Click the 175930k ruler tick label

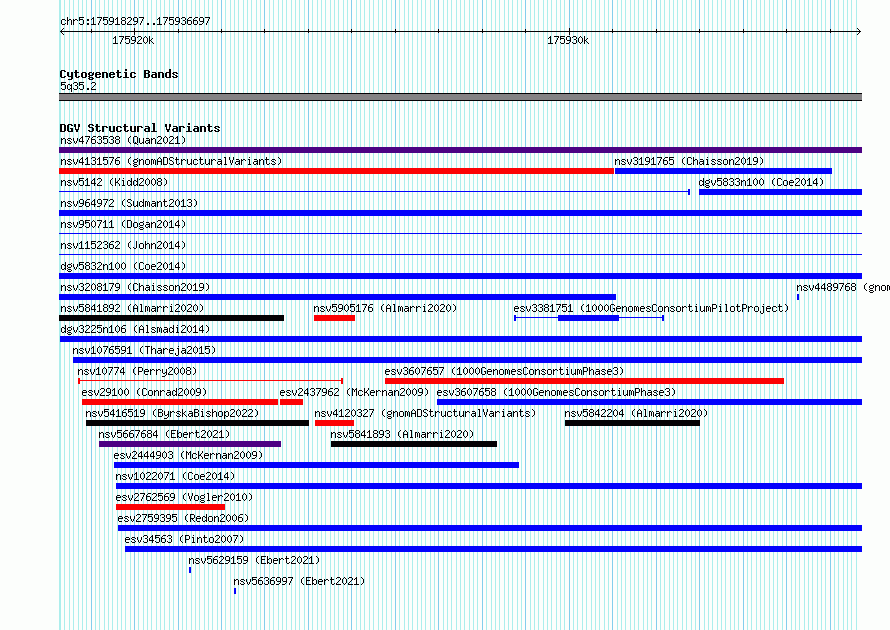[568, 40]
